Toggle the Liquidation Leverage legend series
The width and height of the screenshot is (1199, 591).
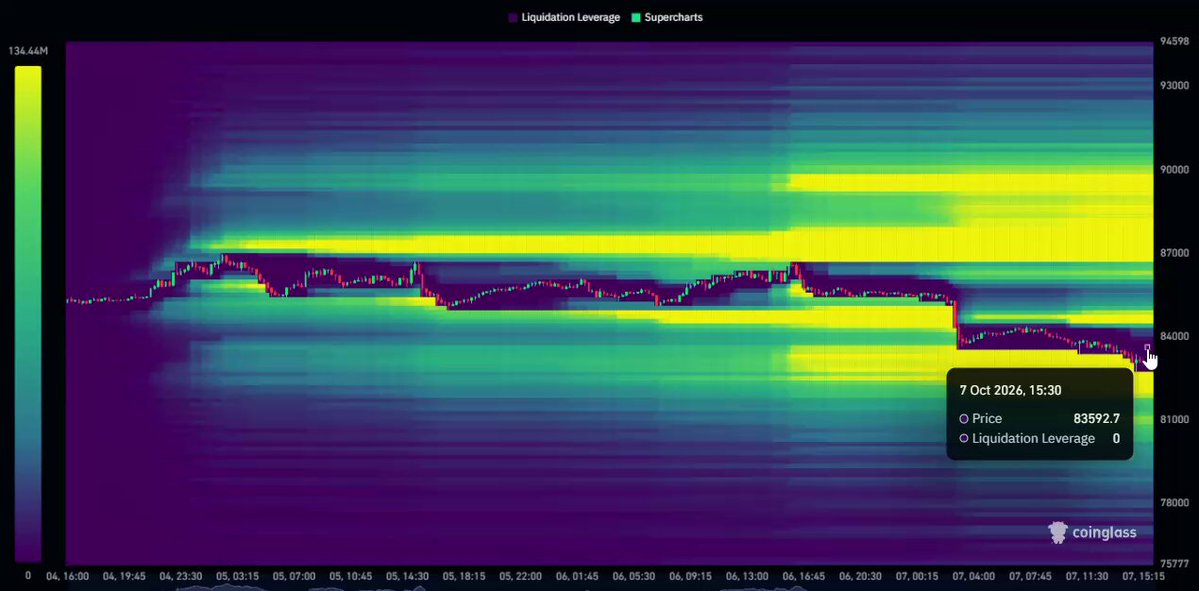pyautogui.click(x=564, y=17)
